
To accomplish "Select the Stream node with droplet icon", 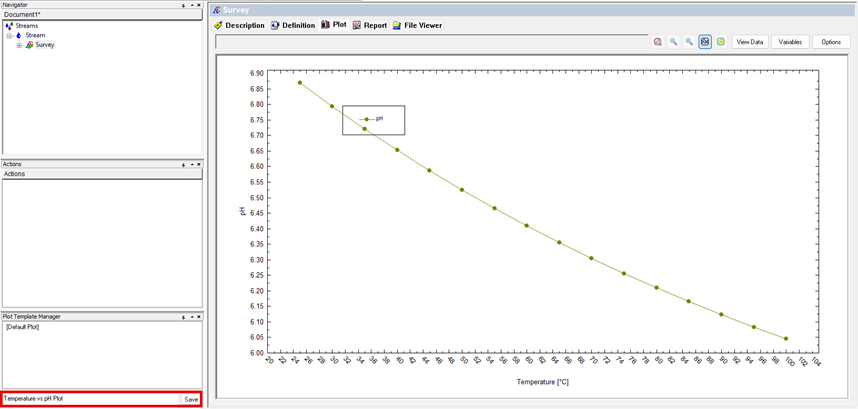I will tap(35, 35).
